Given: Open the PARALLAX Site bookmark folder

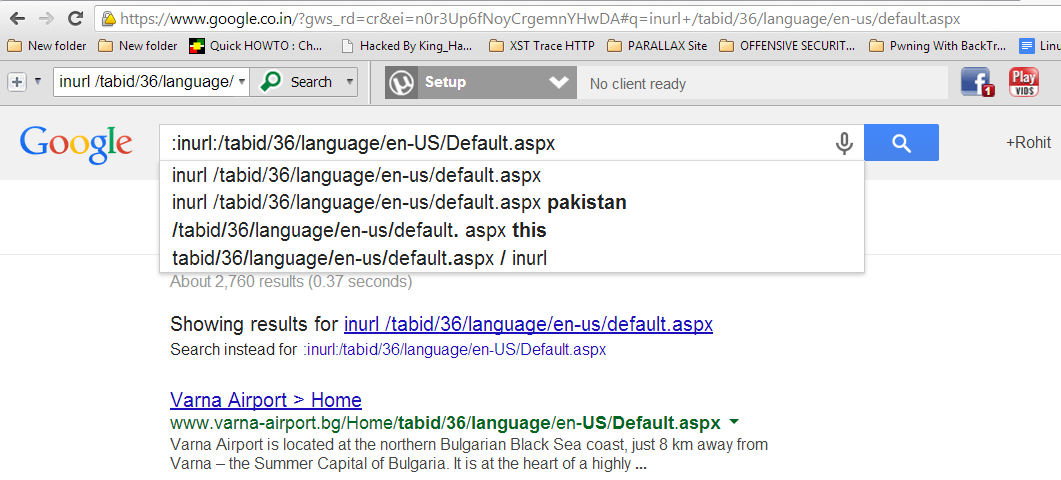Looking at the screenshot, I should click(x=657, y=46).
